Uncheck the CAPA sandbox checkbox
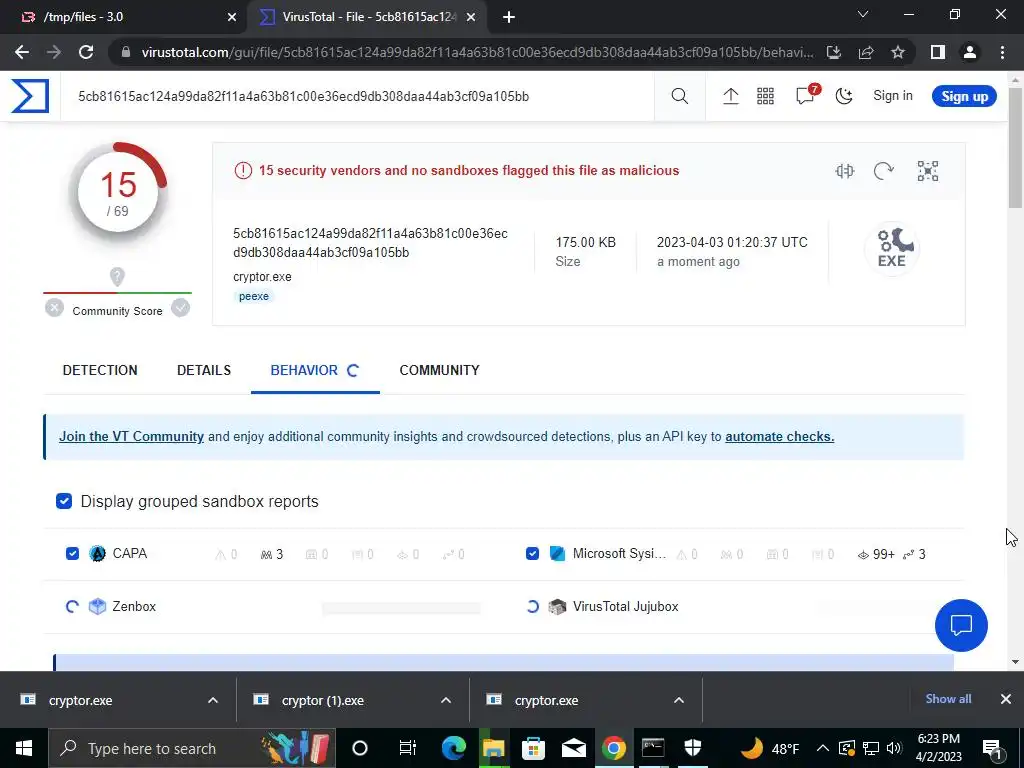This screenshot has width=1024, height=768. pos(72,554)
